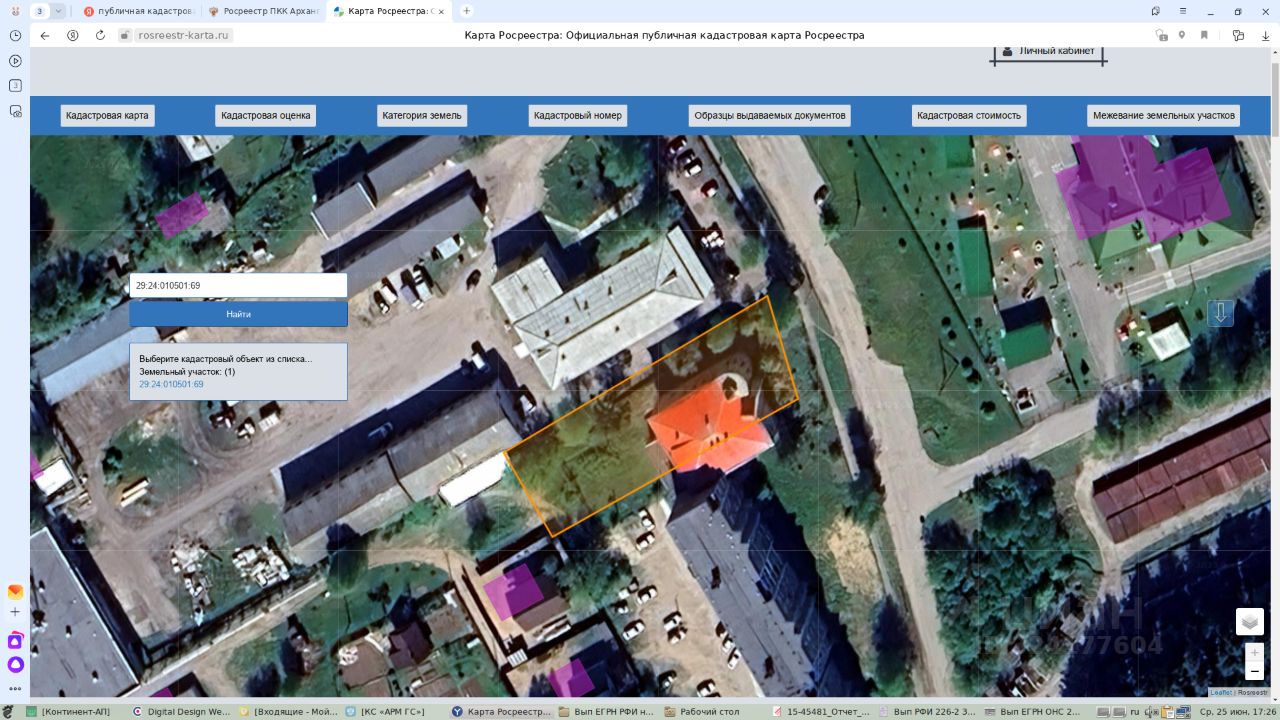Open Межевание земельных участков page
This screenshot has width=1280, height=720.
1164,115
